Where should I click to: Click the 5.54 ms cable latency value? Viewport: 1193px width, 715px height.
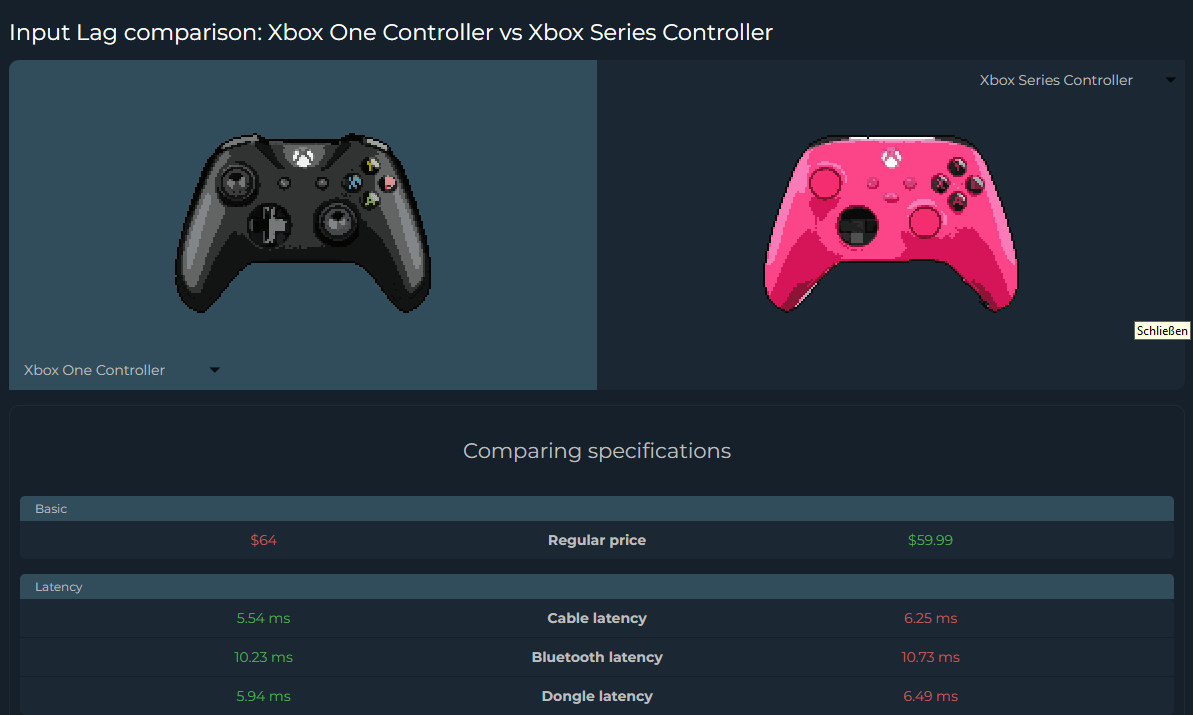(x=263, y=618)
